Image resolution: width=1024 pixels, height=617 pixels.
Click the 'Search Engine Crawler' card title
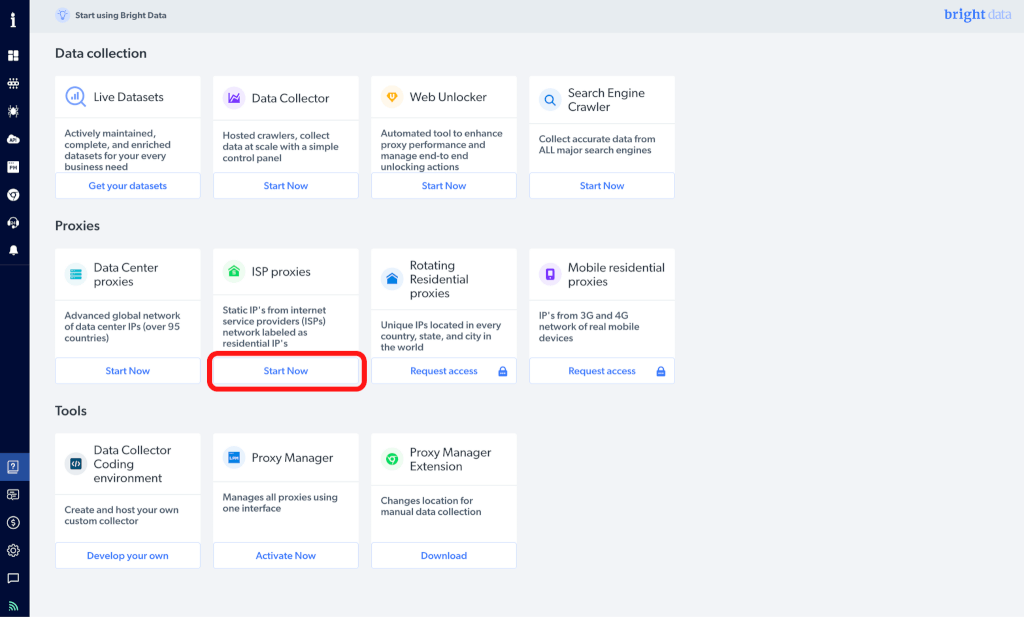pos(606,100)
